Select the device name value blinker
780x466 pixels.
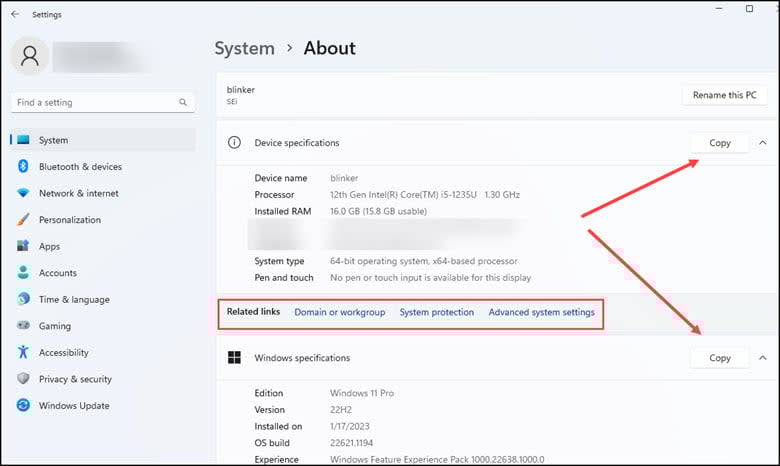[x=344, y=178]
